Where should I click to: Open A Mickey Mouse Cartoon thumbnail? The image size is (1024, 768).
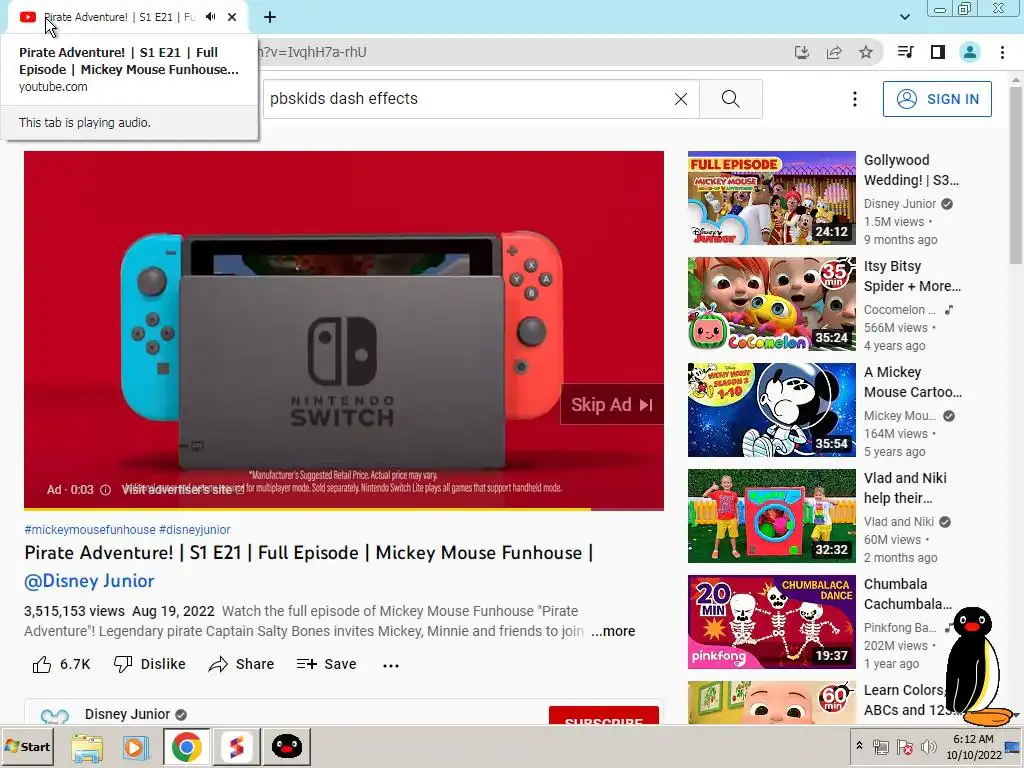pos(771,409)
